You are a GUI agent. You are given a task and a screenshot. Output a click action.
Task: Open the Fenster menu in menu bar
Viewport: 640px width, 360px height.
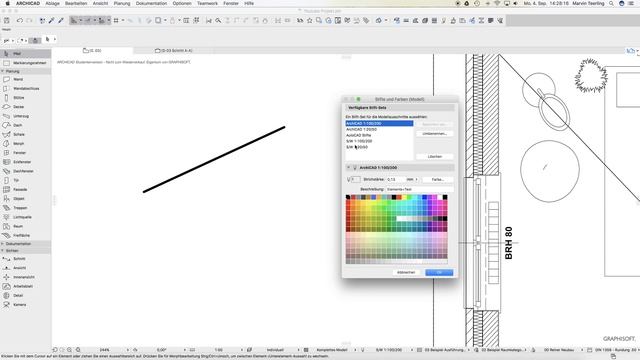point(231,3)
